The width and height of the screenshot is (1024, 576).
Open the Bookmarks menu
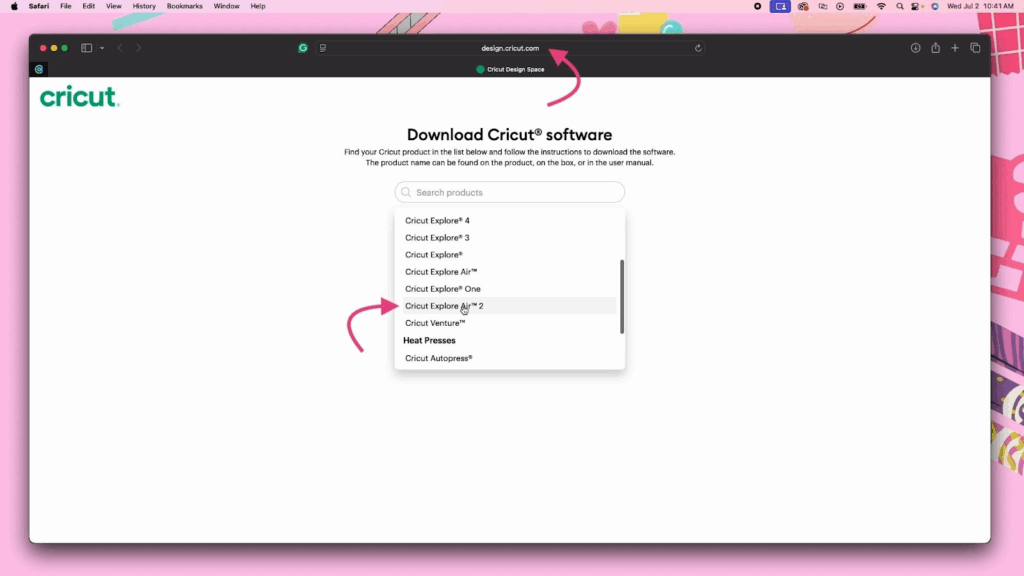point(184,7)
